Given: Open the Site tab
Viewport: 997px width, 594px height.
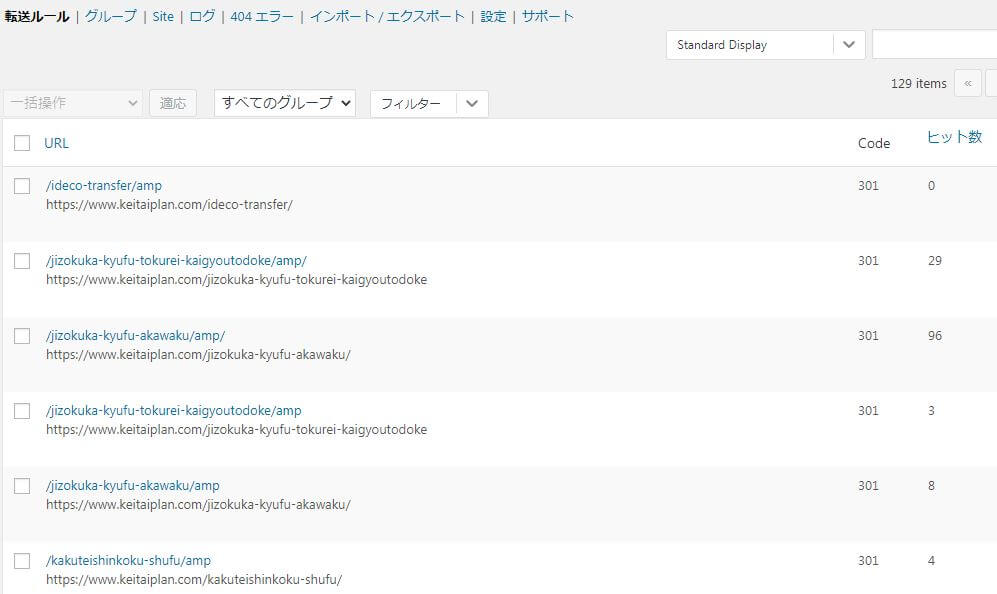Looking at the screenshot, I should pos(163,17).
